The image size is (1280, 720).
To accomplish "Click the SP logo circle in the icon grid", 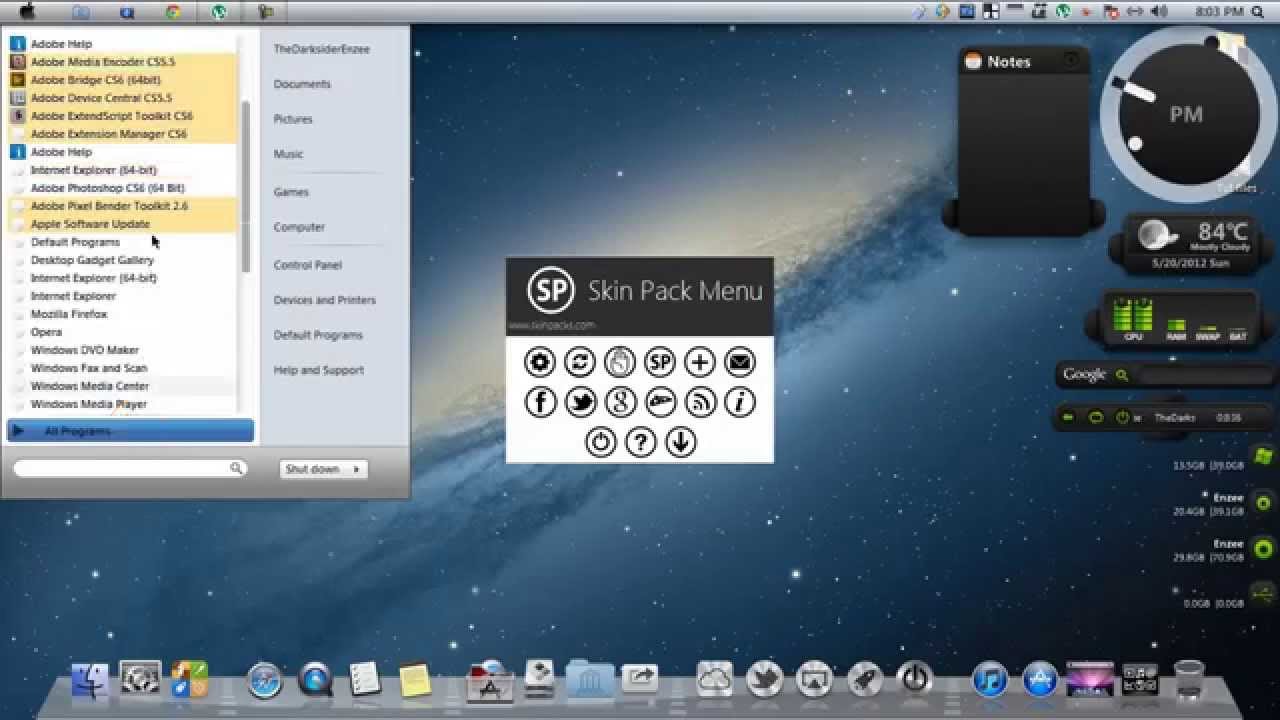I will pyautogui.click(x=660, y=362).
